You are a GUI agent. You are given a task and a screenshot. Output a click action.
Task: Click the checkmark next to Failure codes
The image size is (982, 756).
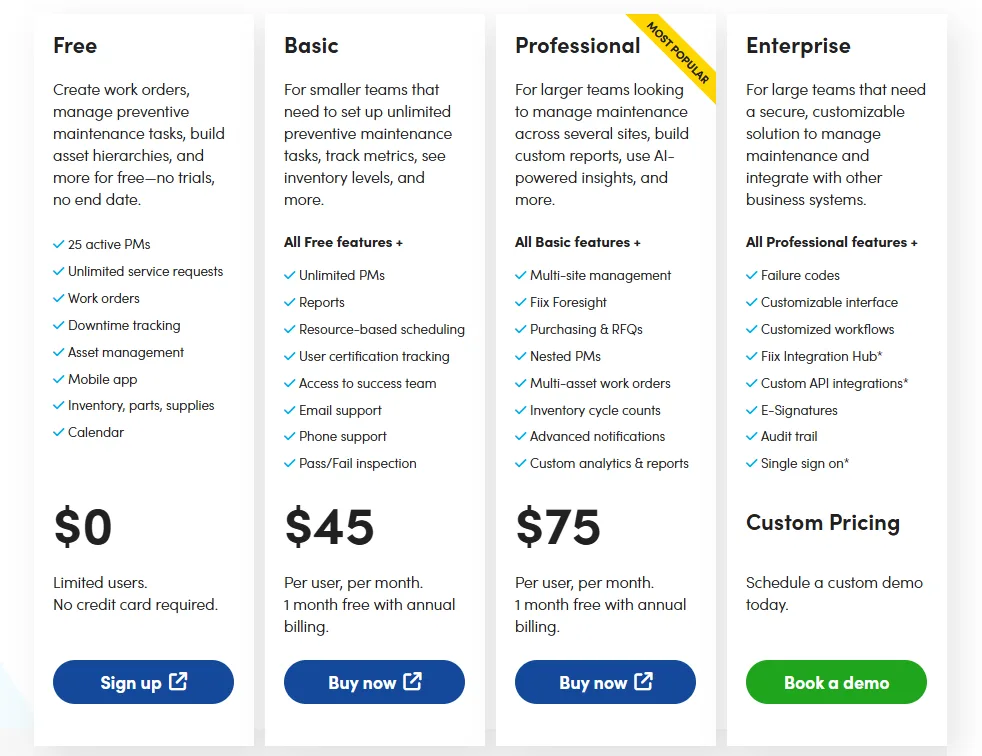click(x=752, y=275)
